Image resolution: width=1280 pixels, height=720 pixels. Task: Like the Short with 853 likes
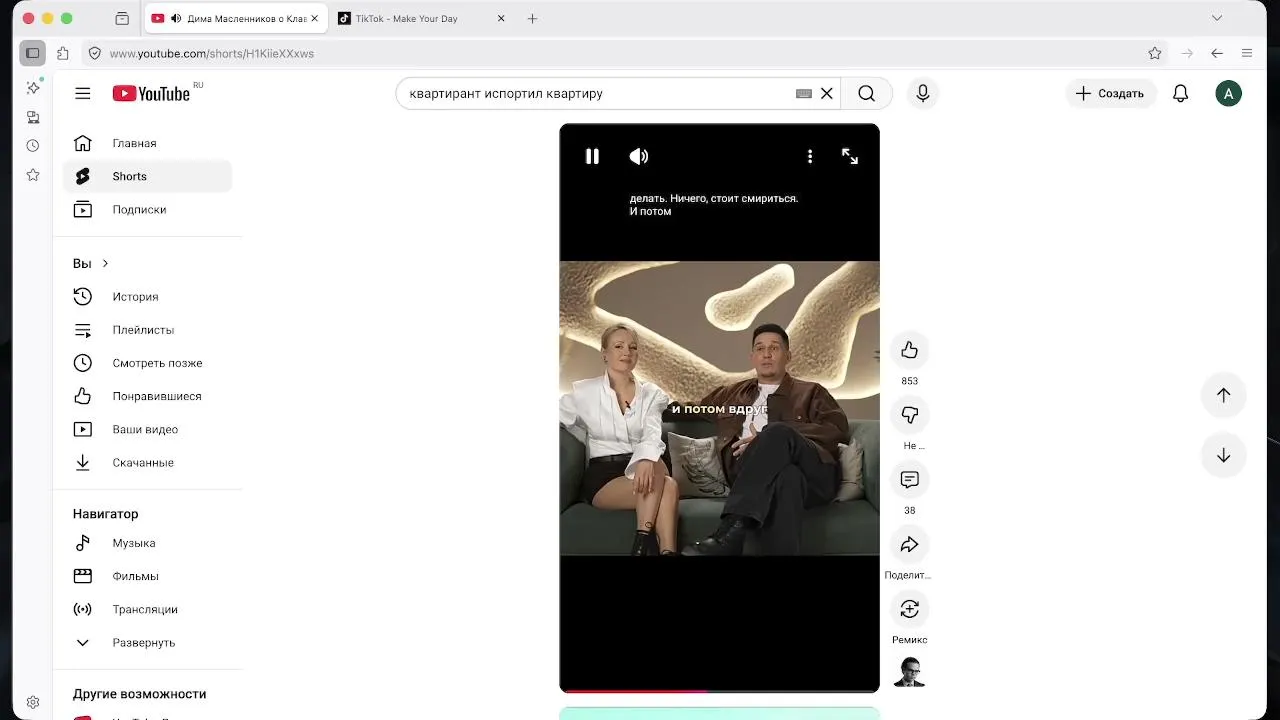[x=909, y=350]
